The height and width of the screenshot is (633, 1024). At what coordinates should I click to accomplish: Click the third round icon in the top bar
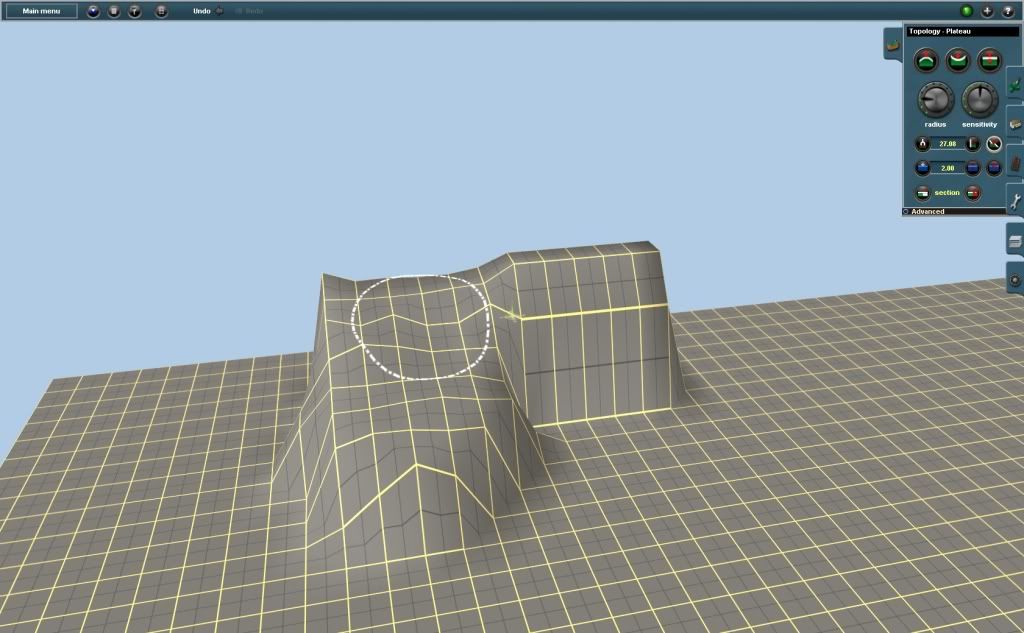(x=135, y=11)
